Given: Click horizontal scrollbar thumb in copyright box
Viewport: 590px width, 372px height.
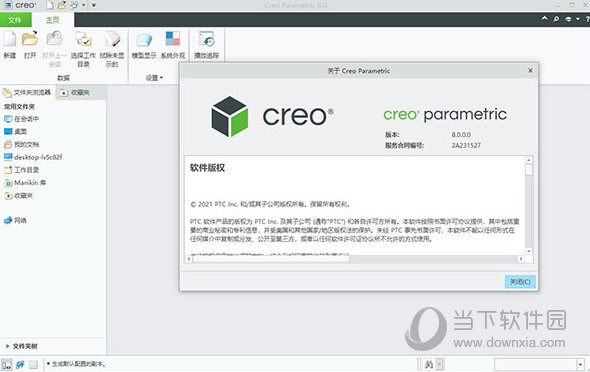Looking at the screenshot, I should [x=271, y=259].
